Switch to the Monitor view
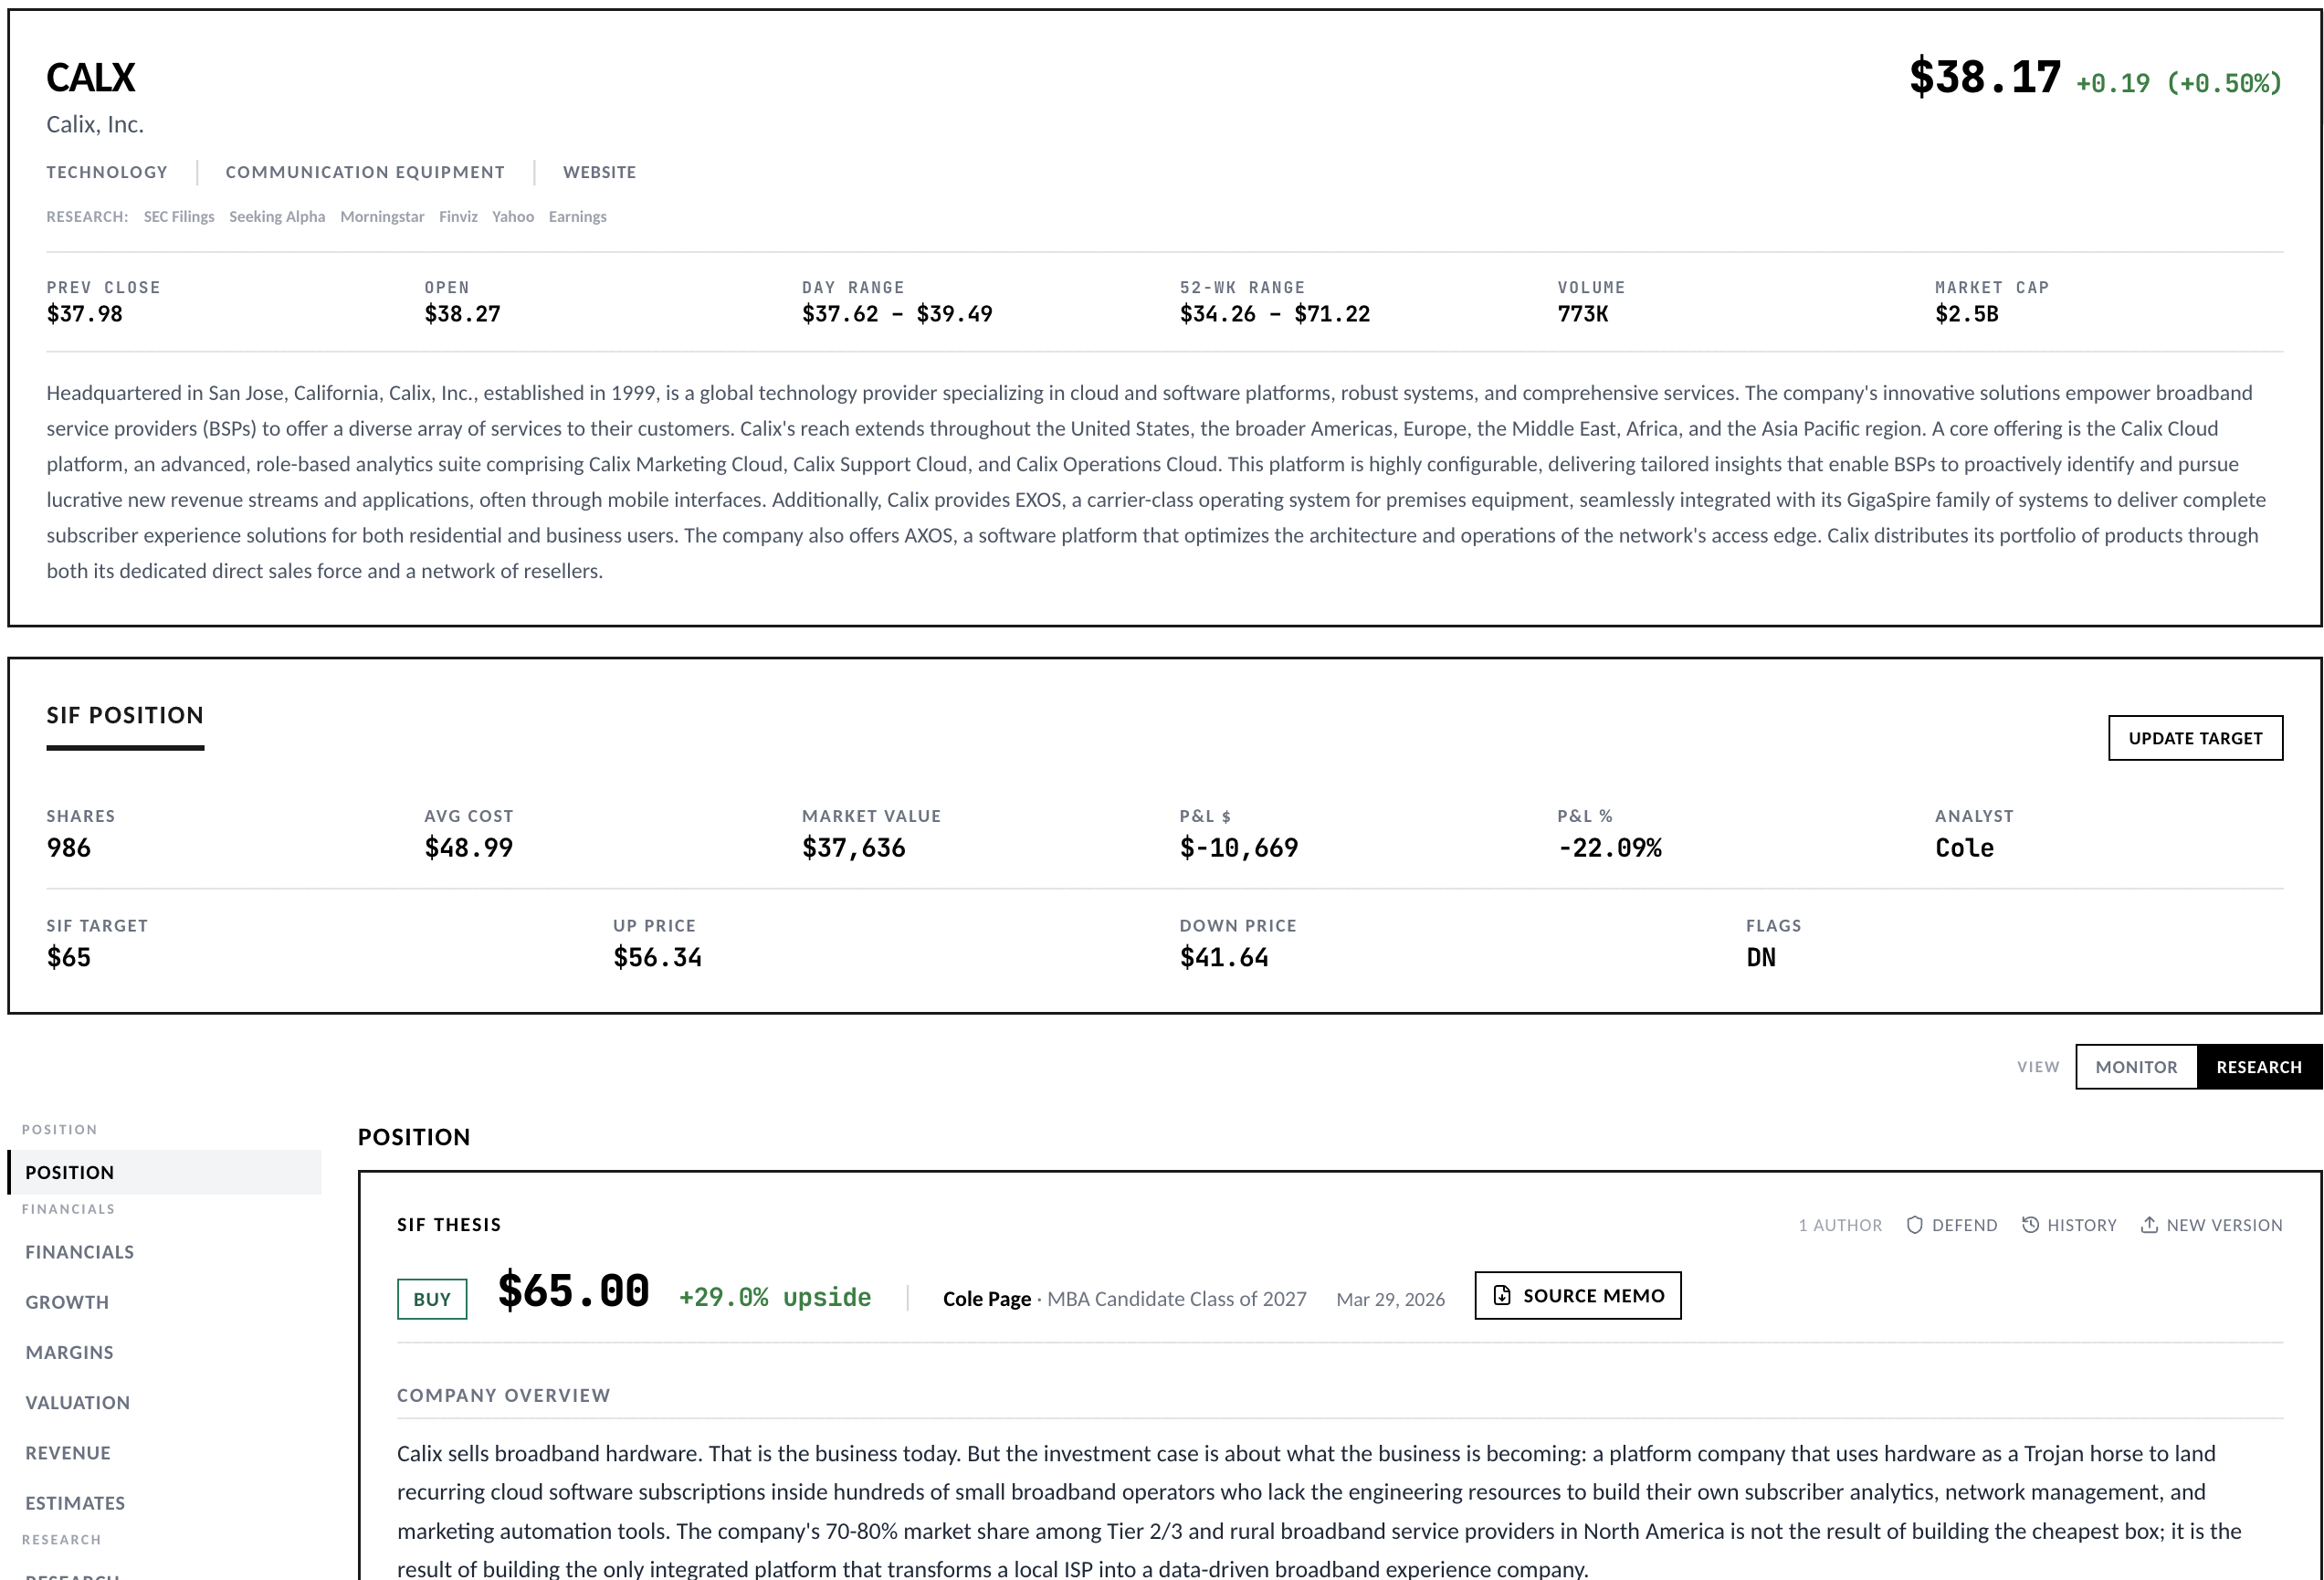 2136,1067
